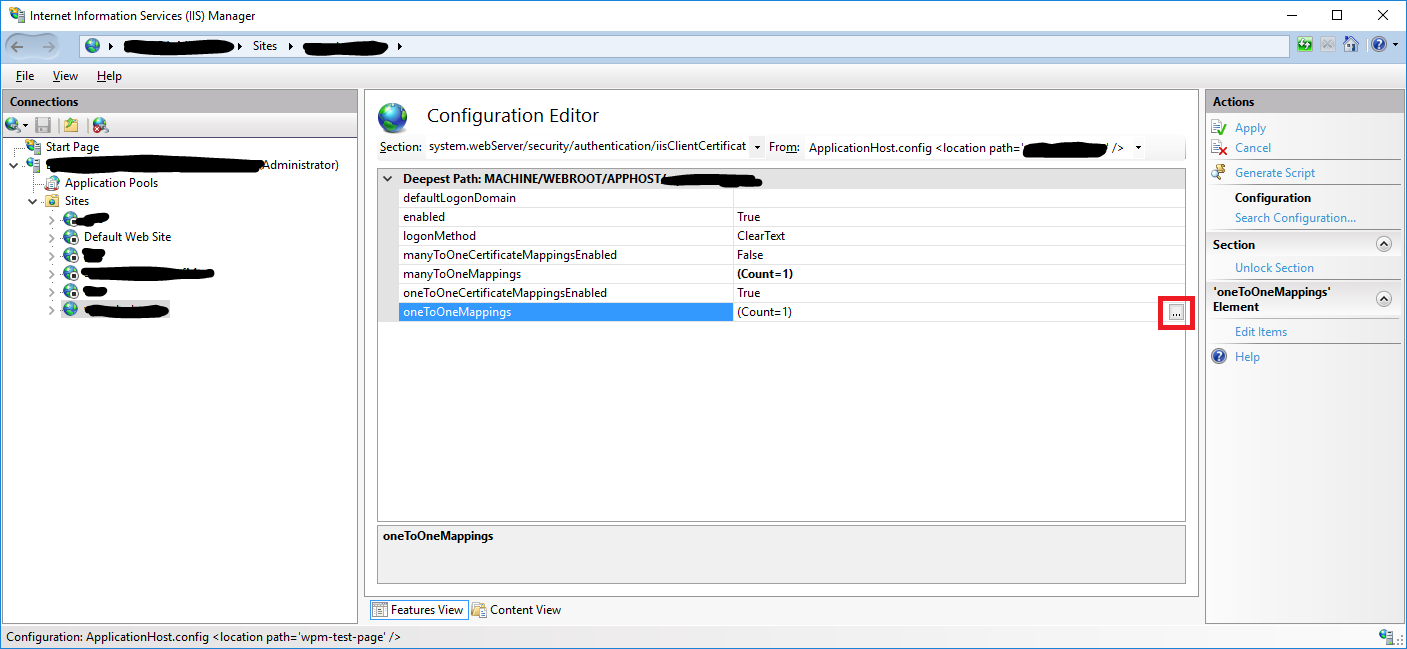Click the ellipsis button on the oneToOneMappings row
Image resolution: width=1407 pixels, height=649 pixels.
[x=1176, y=313]
